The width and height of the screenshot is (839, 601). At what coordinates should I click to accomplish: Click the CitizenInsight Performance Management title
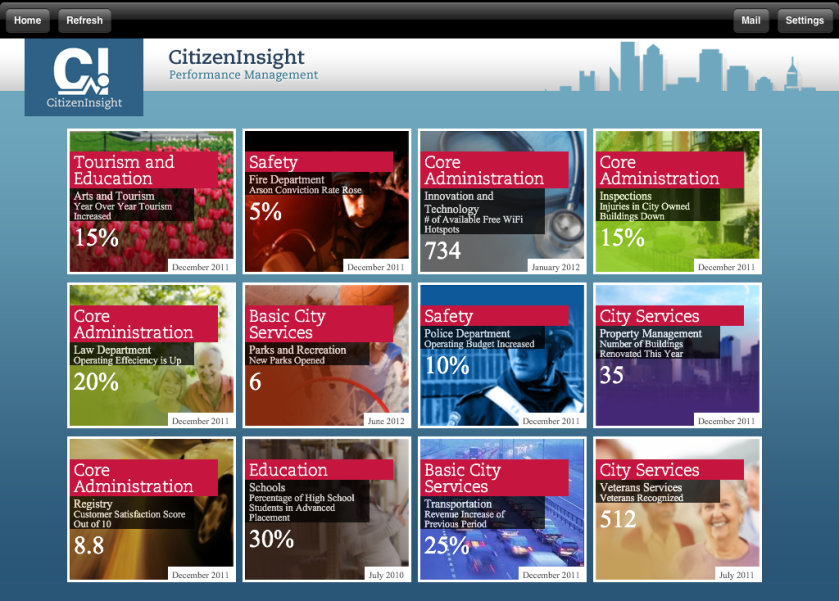[243, 64]
